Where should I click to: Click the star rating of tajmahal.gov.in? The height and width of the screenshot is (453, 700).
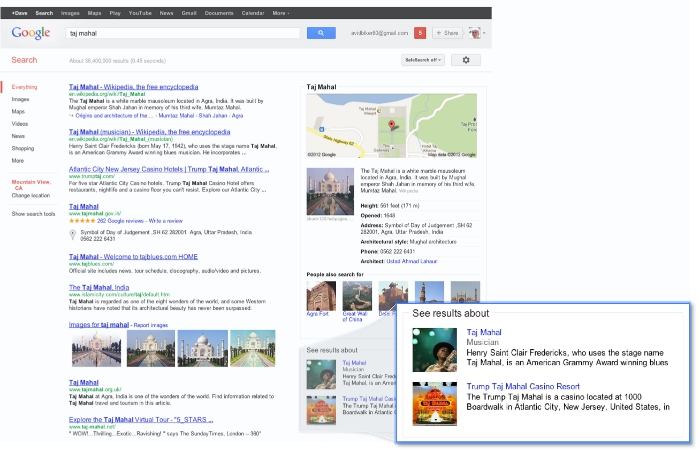81,219
